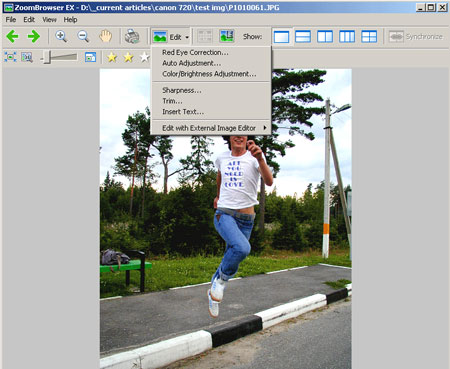Click the zoom slider handle

47,58
